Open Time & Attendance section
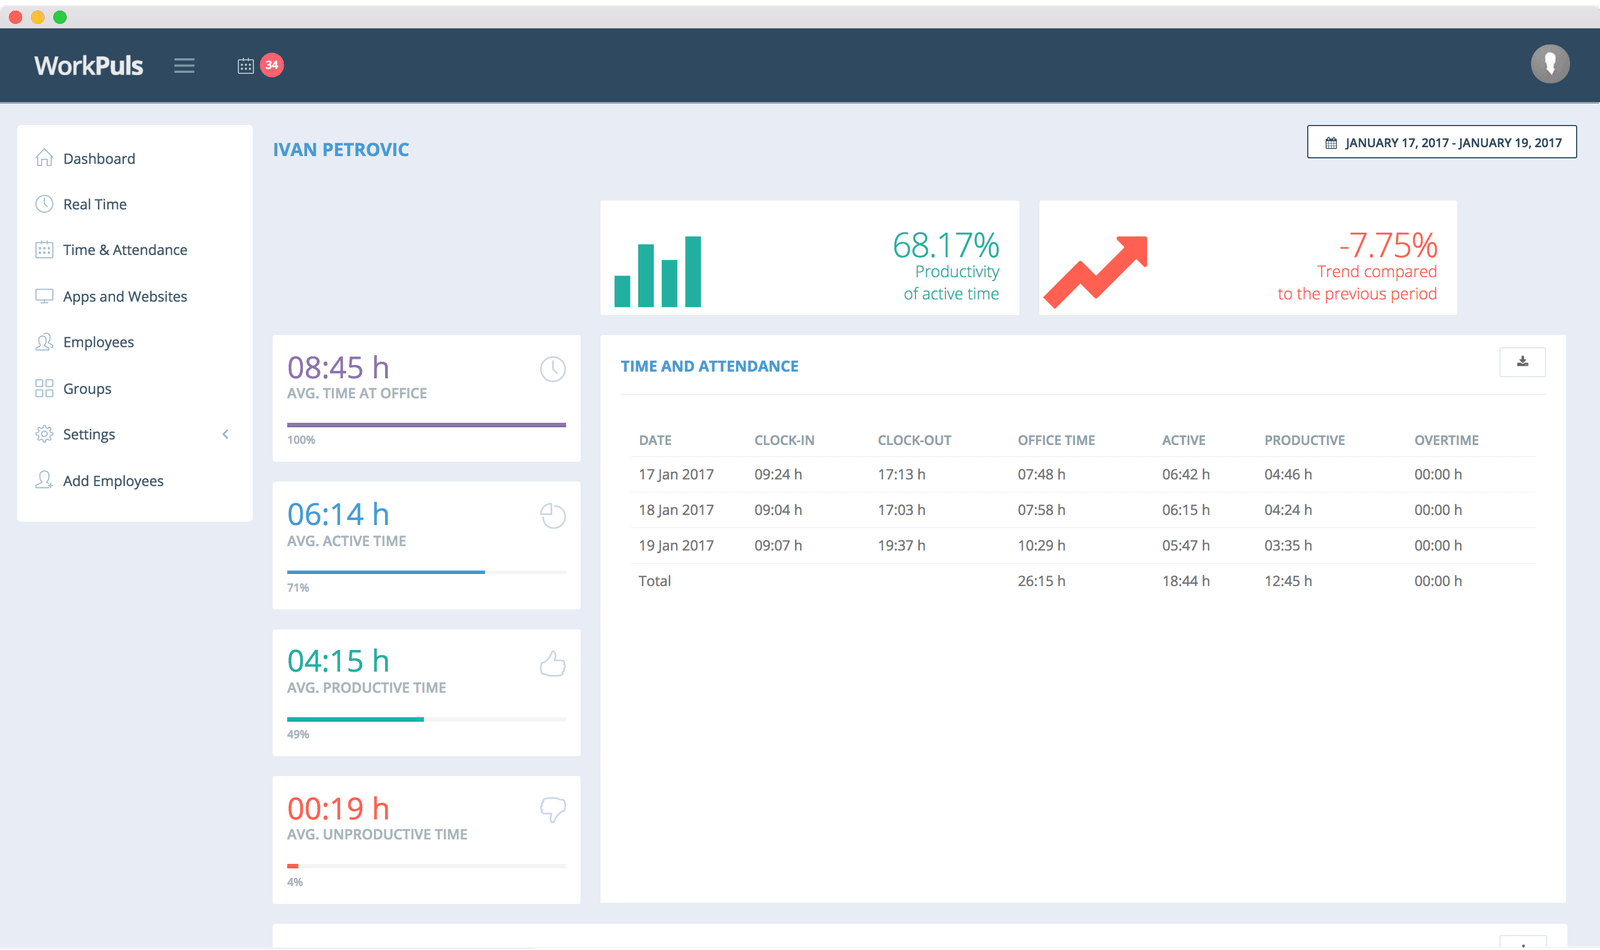 [x=125, y=250]
